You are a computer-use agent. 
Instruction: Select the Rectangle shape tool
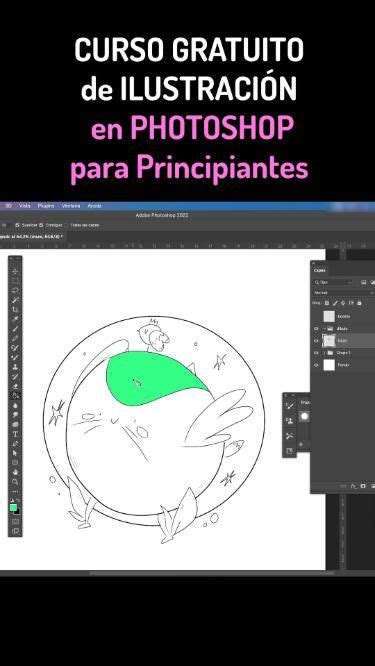click(x=16, y=462)
